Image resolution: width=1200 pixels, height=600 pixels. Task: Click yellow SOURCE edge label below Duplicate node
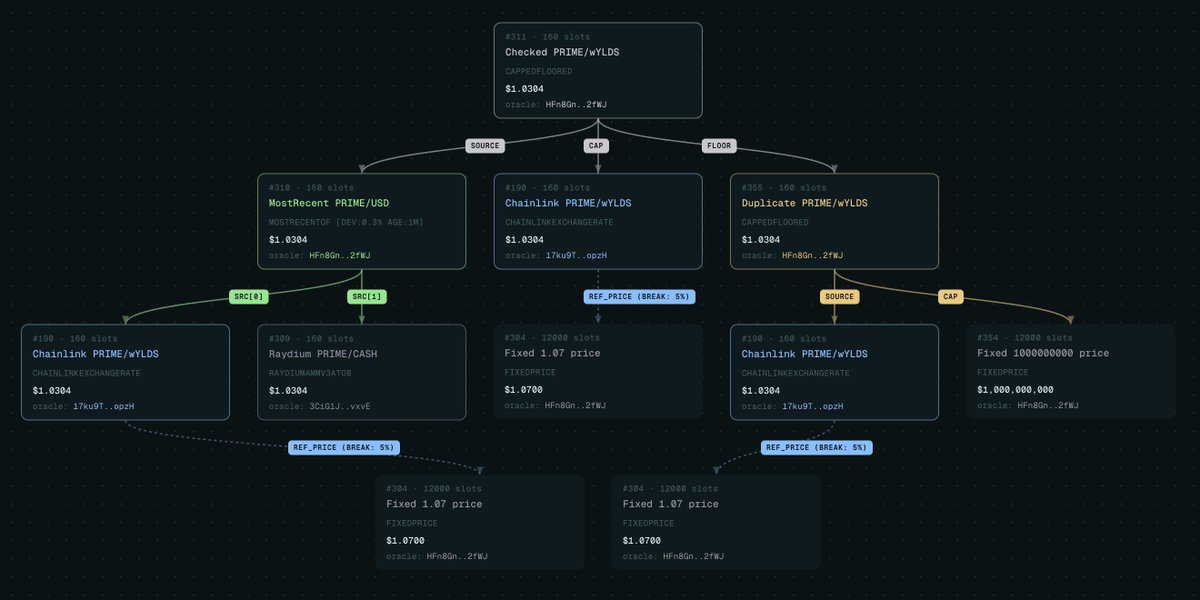(840, 297)
